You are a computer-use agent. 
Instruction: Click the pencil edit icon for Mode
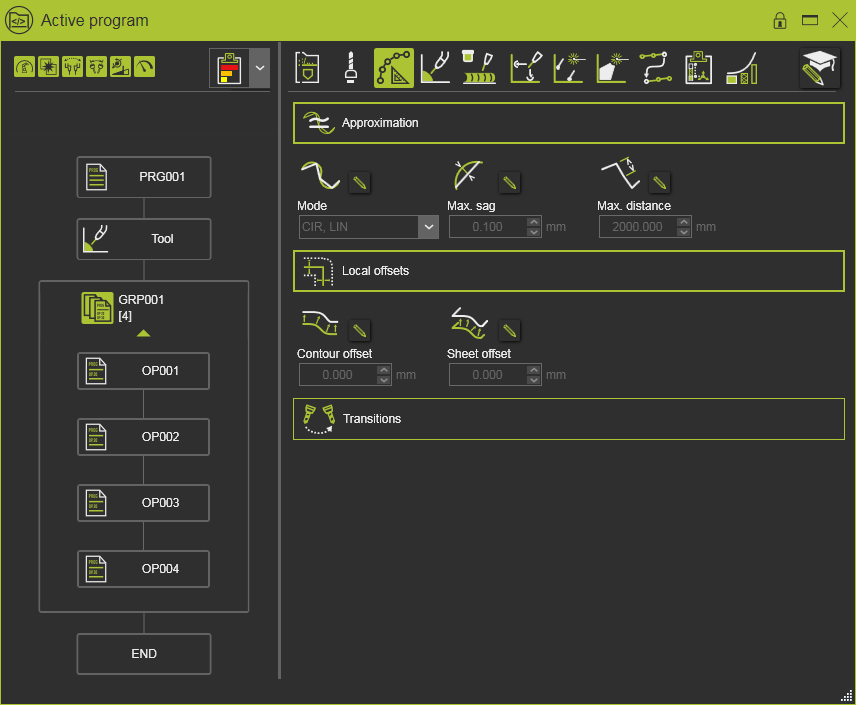tap(360, 182)
